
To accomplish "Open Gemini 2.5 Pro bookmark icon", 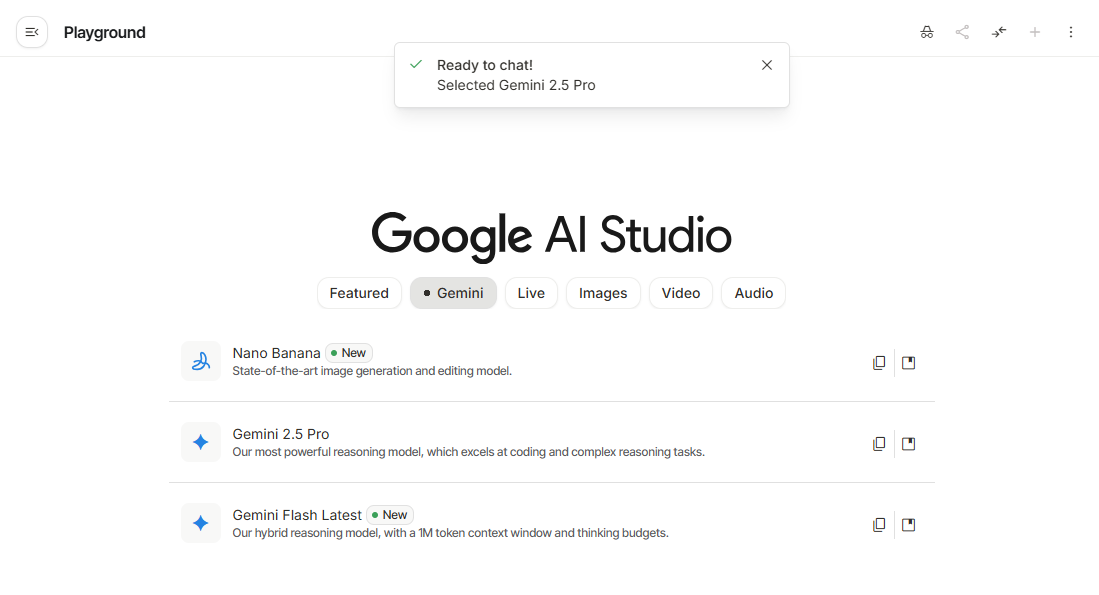I will [x=908, y=444].
